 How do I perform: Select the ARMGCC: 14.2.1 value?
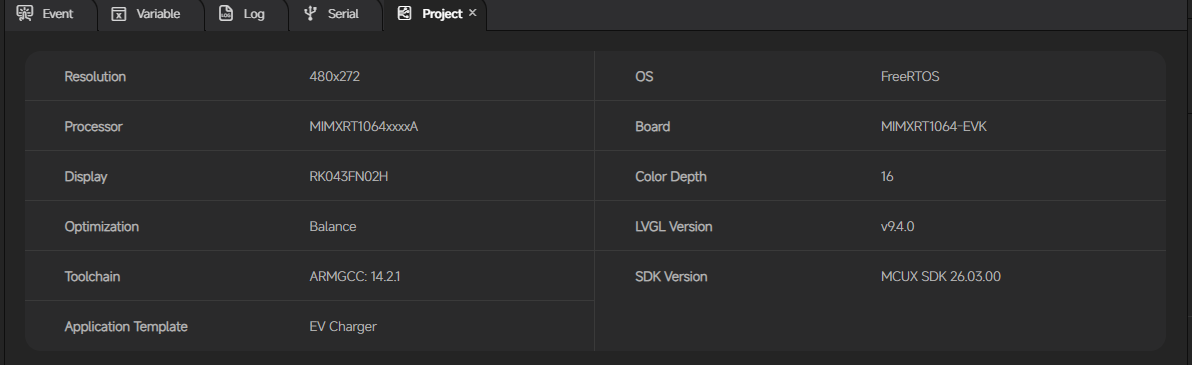[x=355, y=277]
